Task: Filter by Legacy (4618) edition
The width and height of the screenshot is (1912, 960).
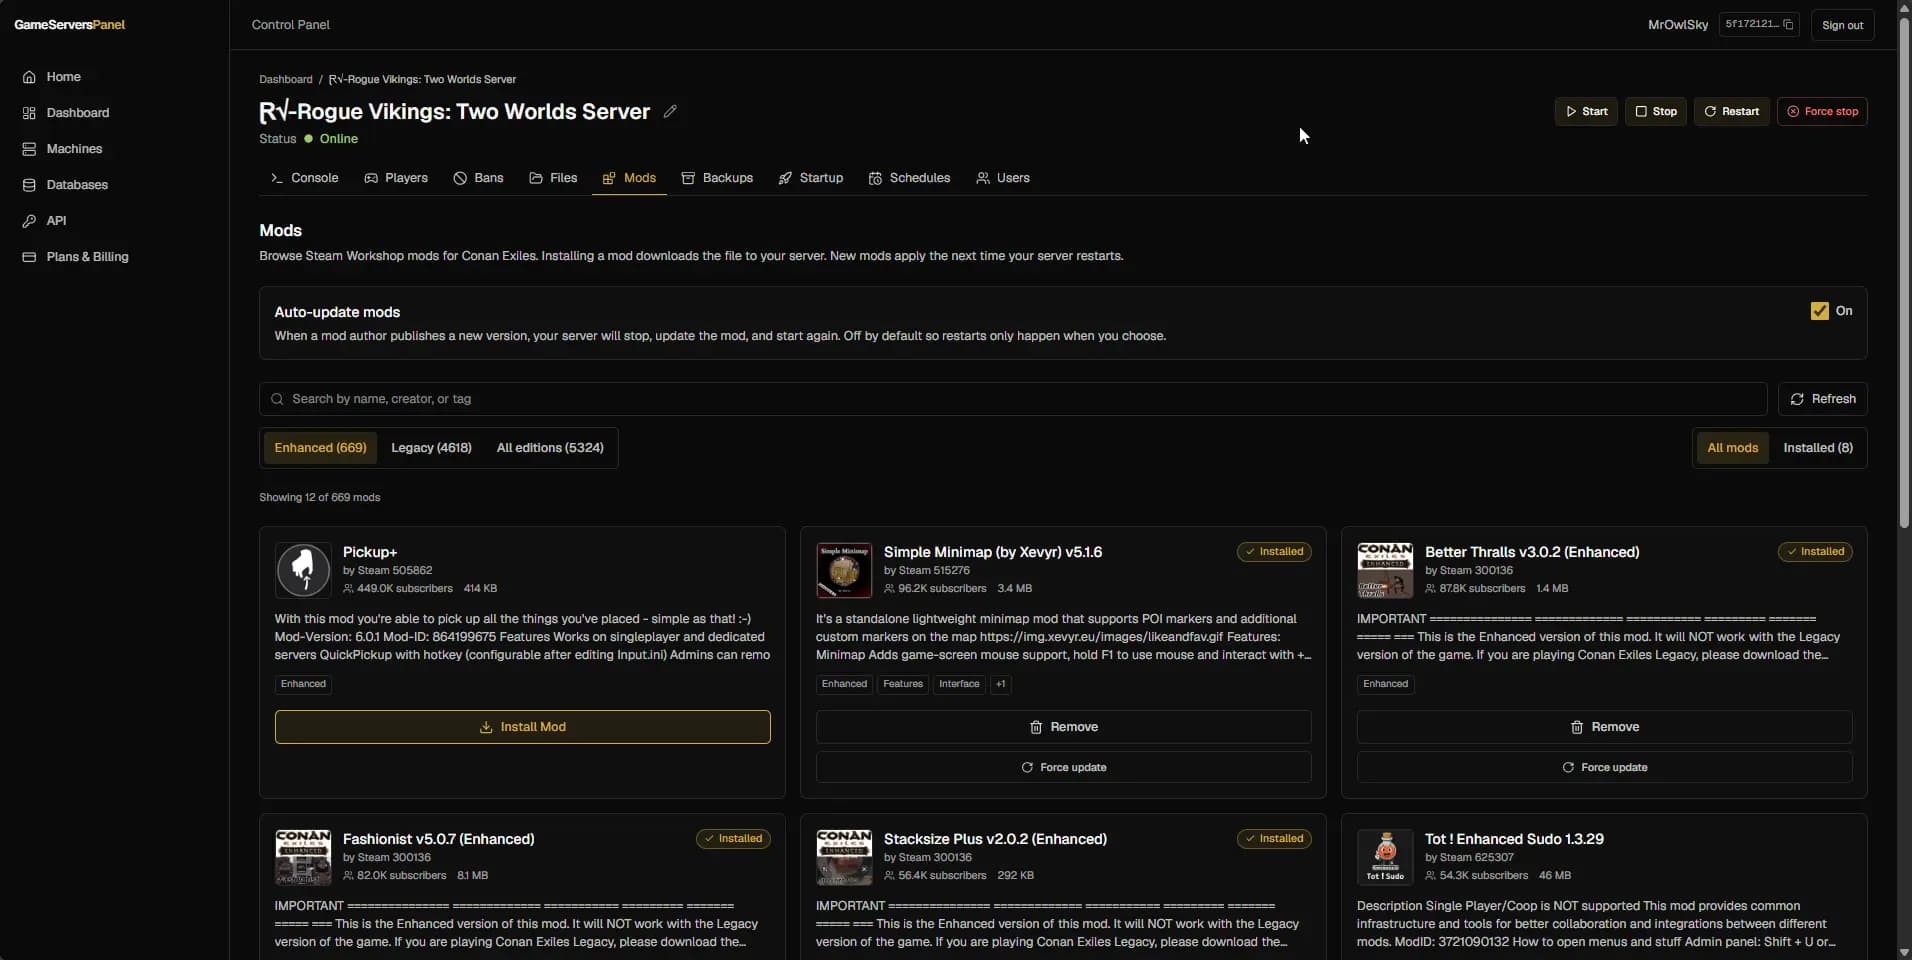Action: 431,448
